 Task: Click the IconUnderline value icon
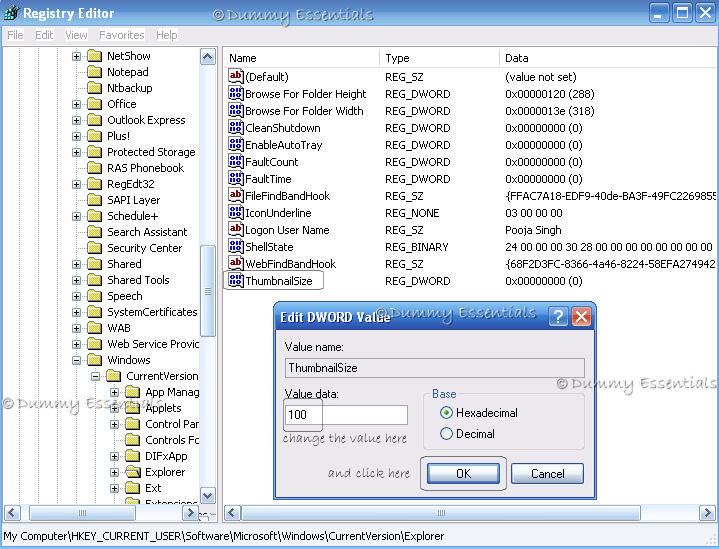tap(236, 212)
